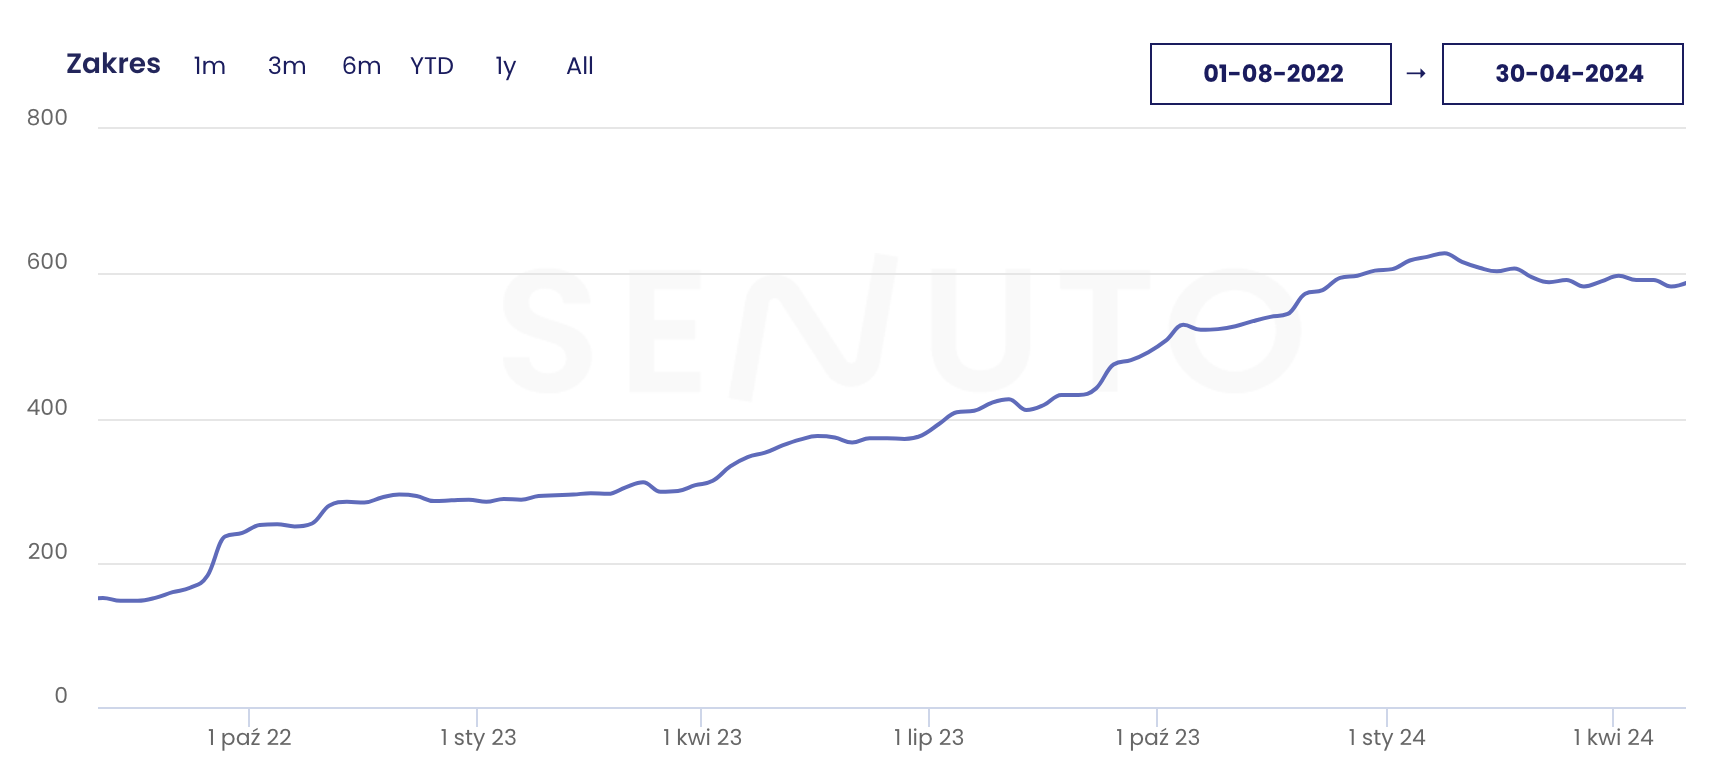Viewport: 1722px width, 780px height.
Task: Click the '1 paź 23' axis label
Action: [x=1157, y=738]
